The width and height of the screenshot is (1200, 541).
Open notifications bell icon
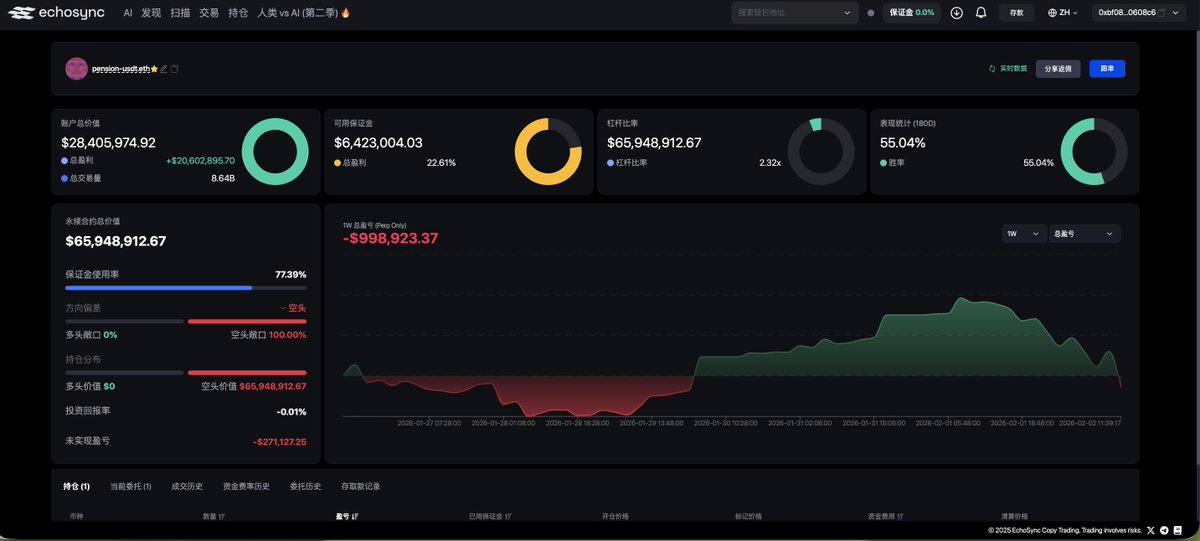coord(981,13)
